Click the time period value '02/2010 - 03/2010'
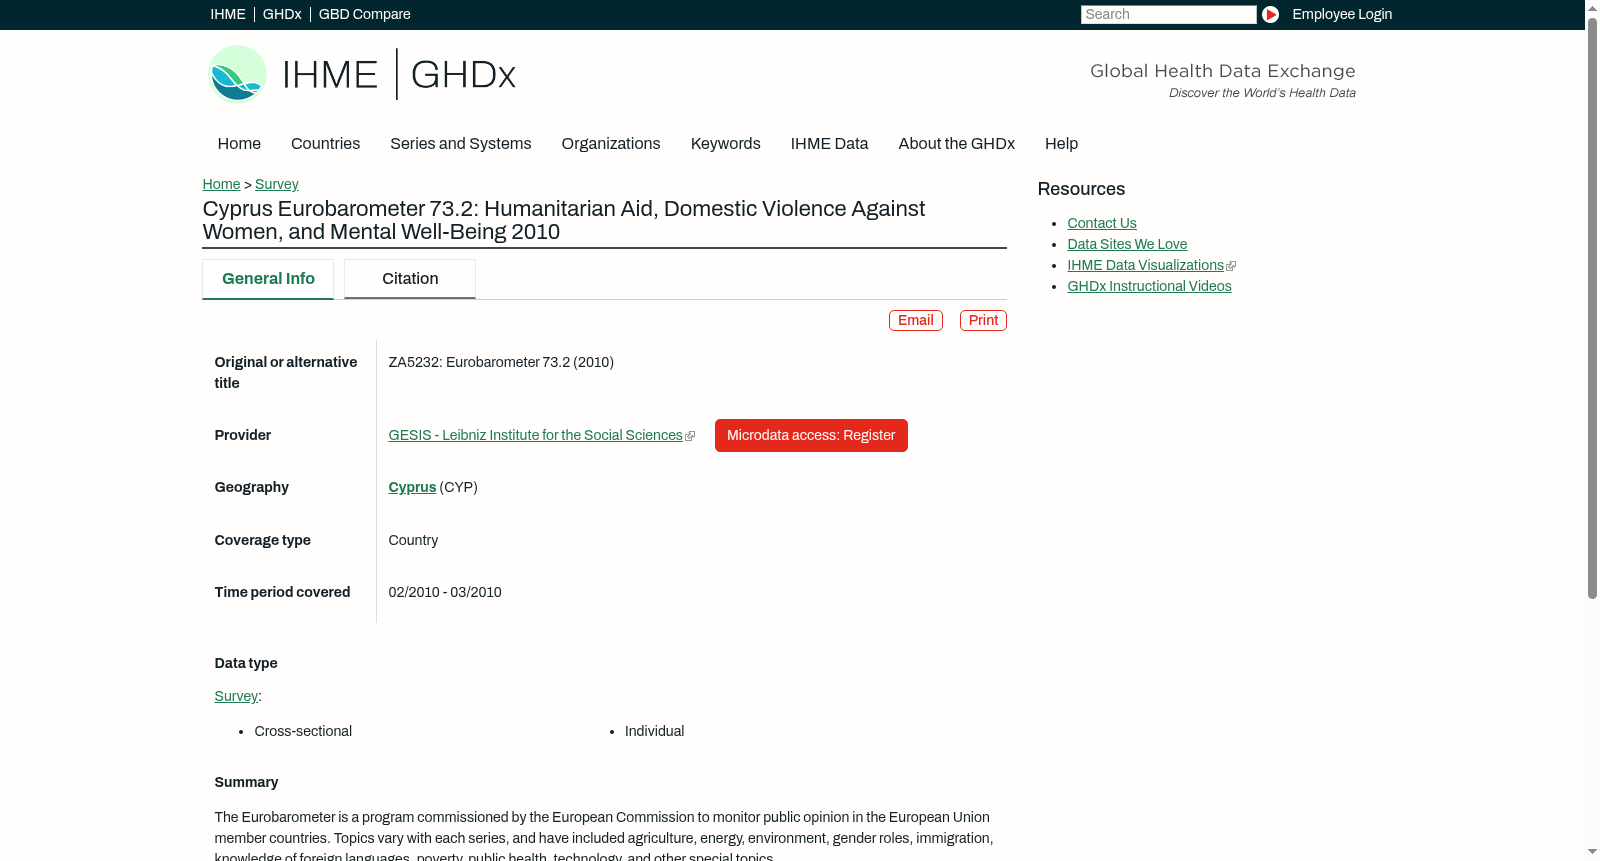The height and width of the screenshot is (861, 1600). 445,592
